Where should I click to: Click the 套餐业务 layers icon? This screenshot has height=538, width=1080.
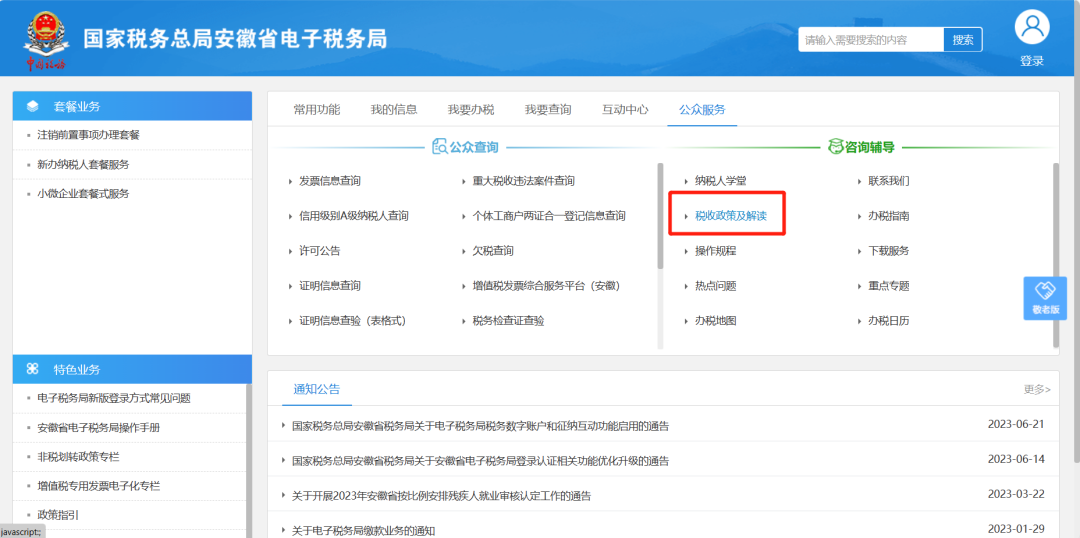pyautogui.click(x=32, y=106)
